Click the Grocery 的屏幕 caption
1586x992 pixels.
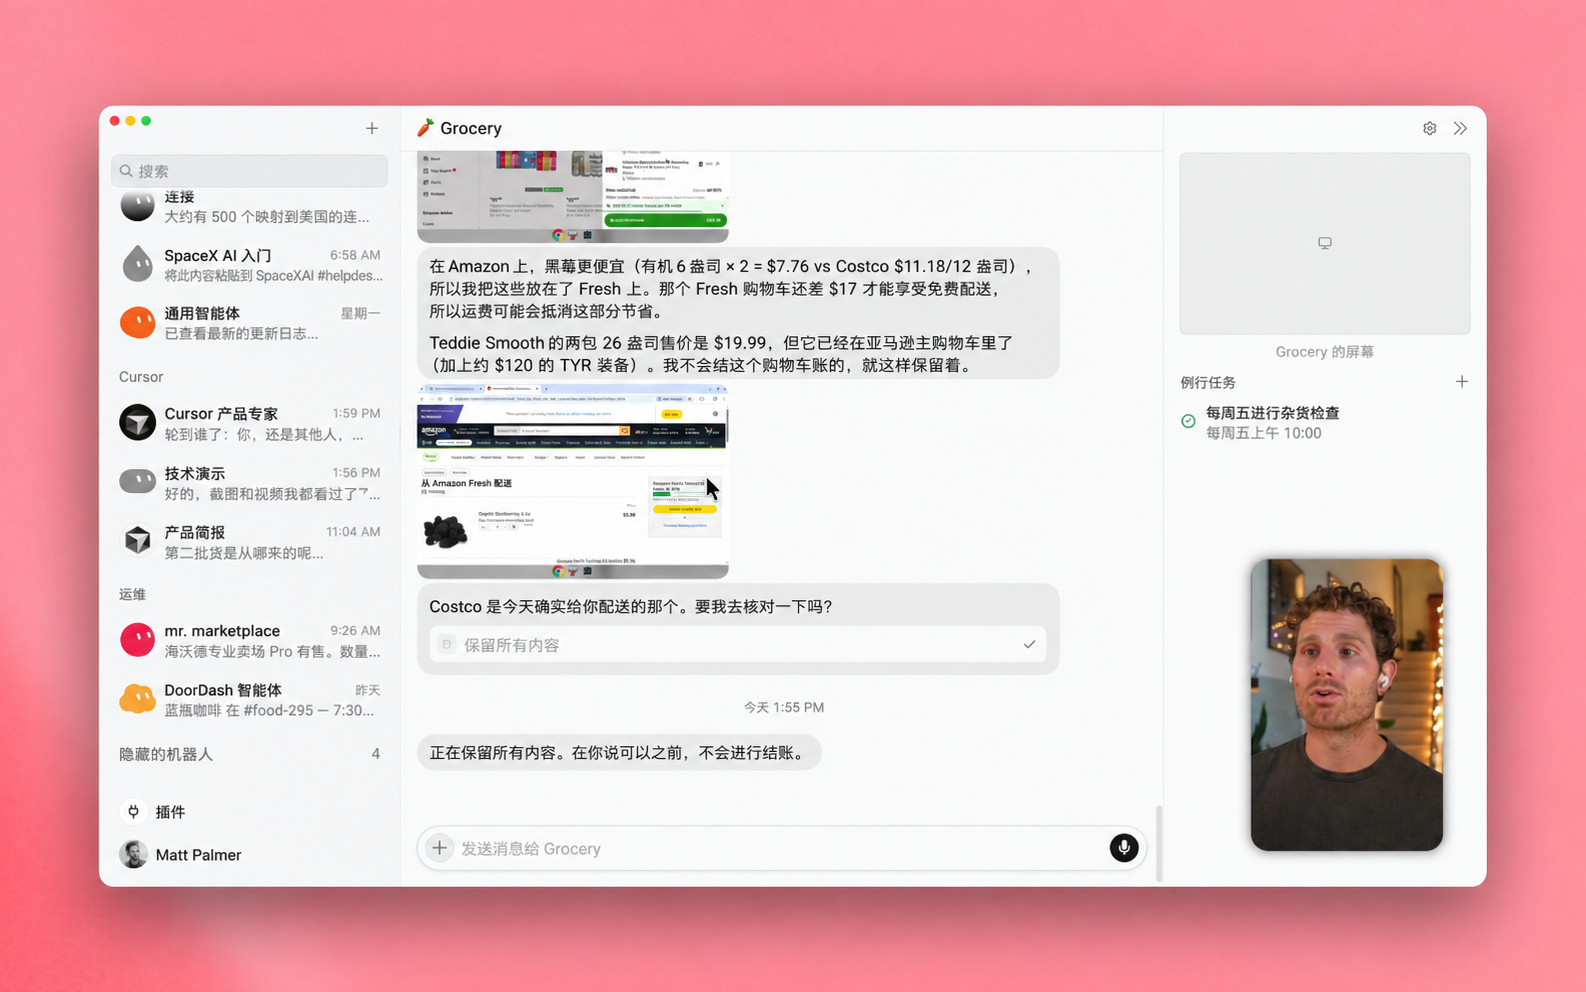[1325, 352]
